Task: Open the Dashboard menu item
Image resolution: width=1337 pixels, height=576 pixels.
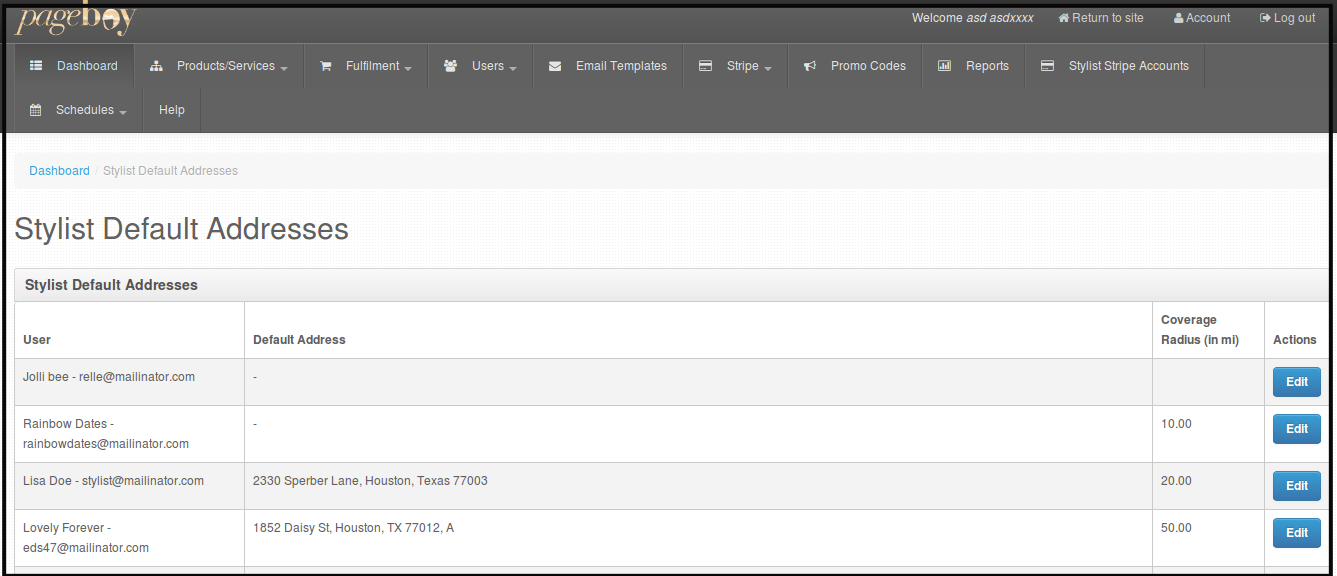Action: pyautogui.click(x=74, y=66)
